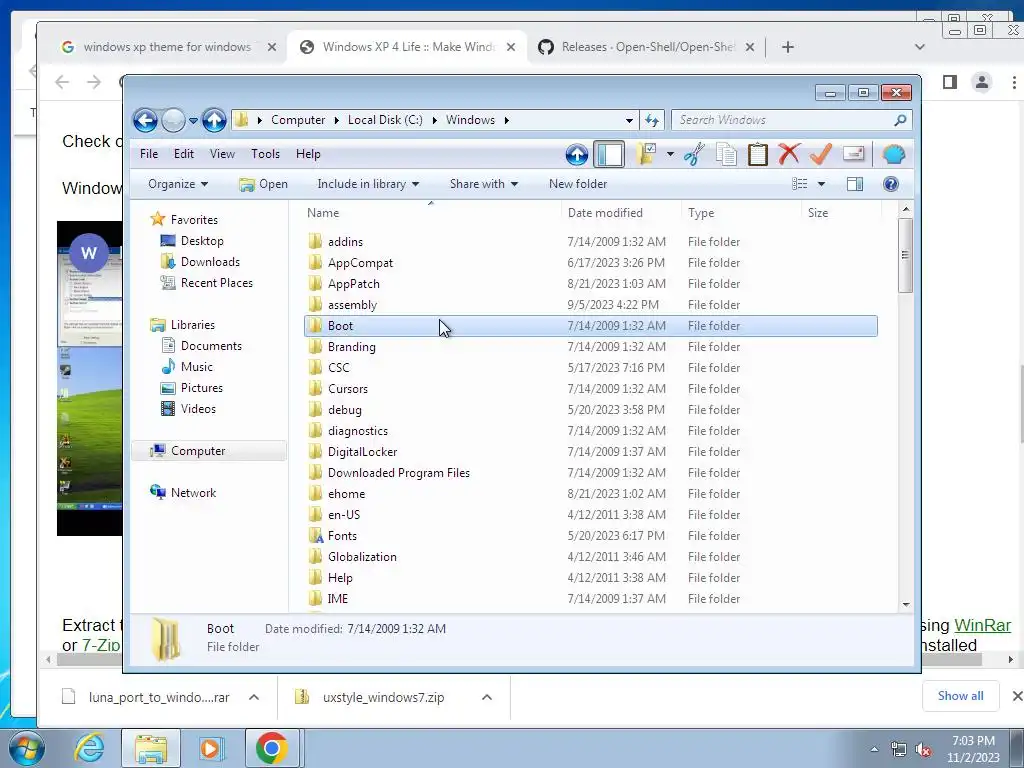Open the Tools menu

point(265,154)
